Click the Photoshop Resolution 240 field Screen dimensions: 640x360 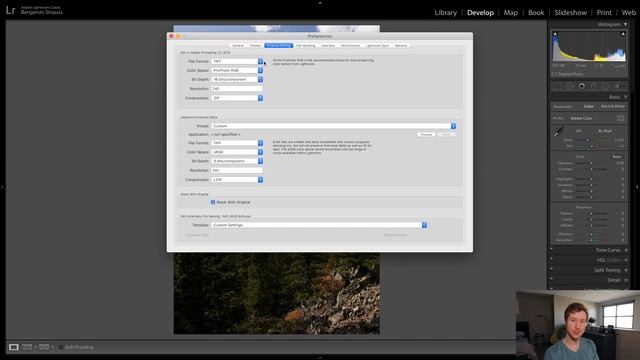click(237, 89)
